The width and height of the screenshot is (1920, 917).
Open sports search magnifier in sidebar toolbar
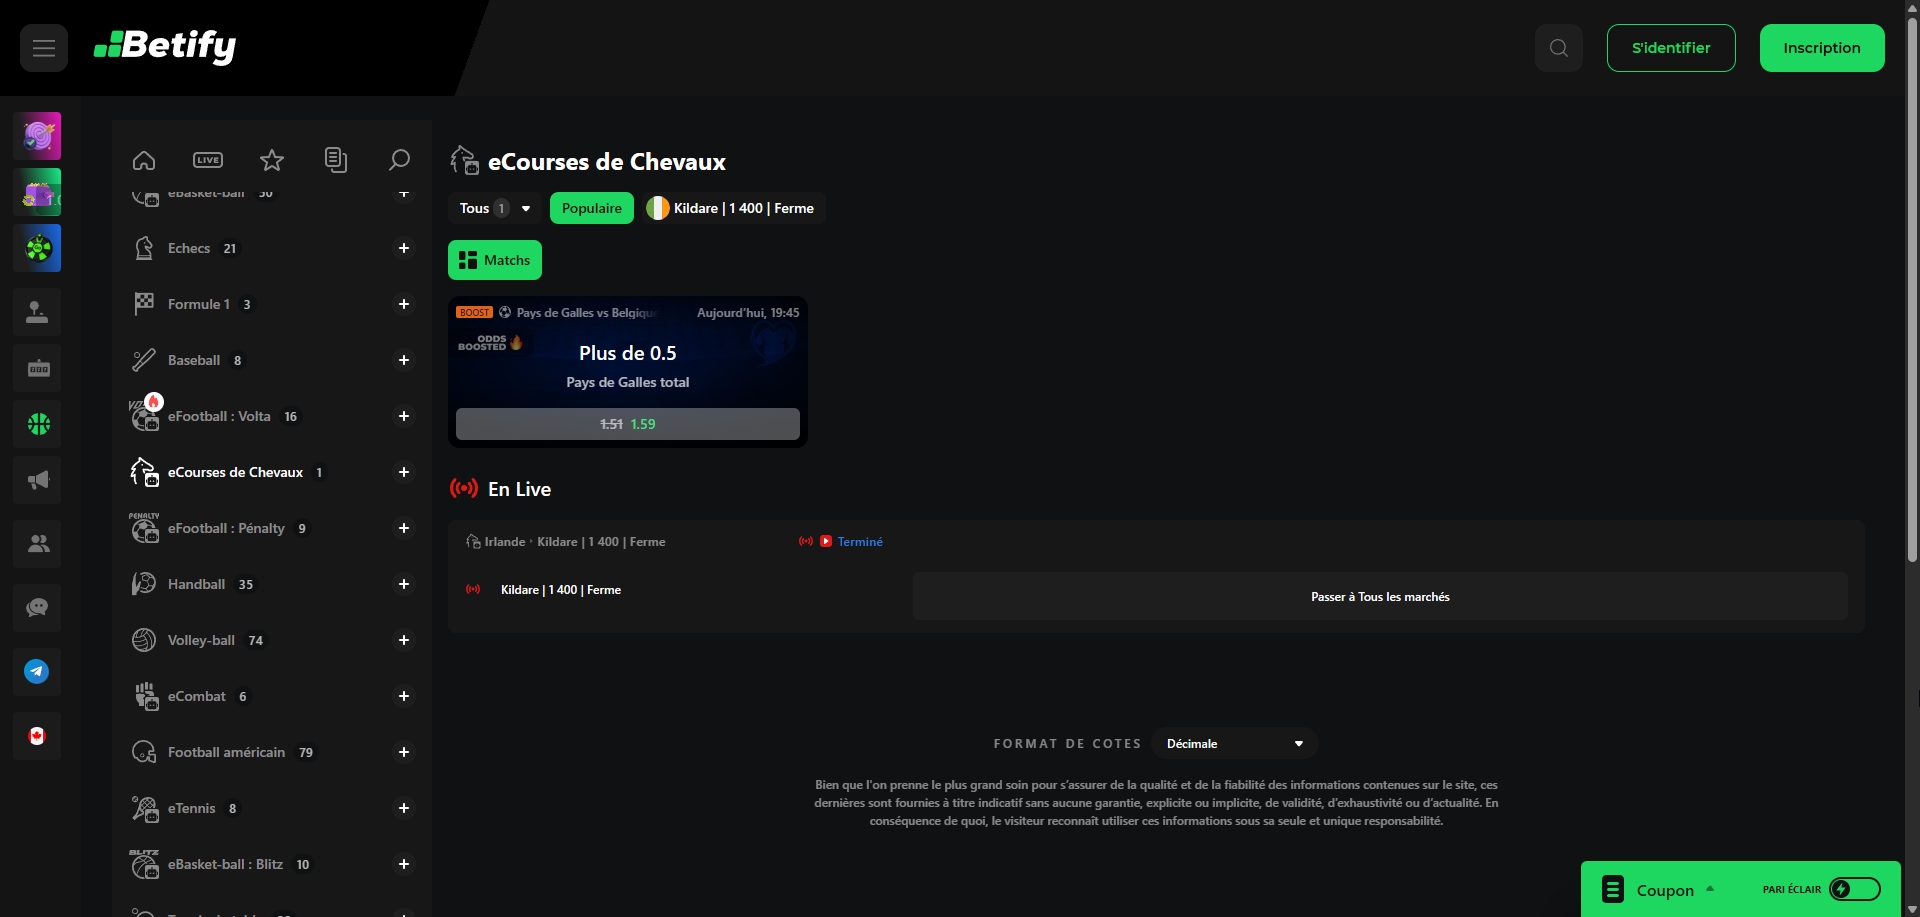coord(399,160)
